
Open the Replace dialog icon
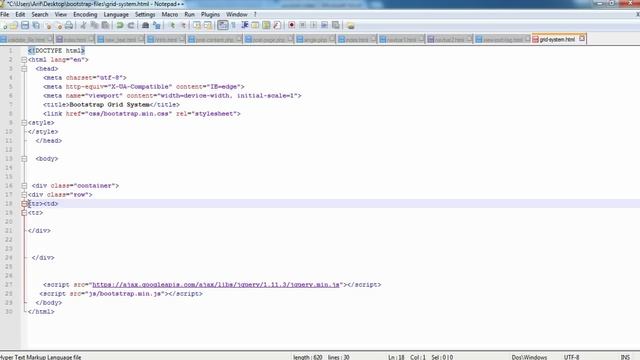pos(157,25)
